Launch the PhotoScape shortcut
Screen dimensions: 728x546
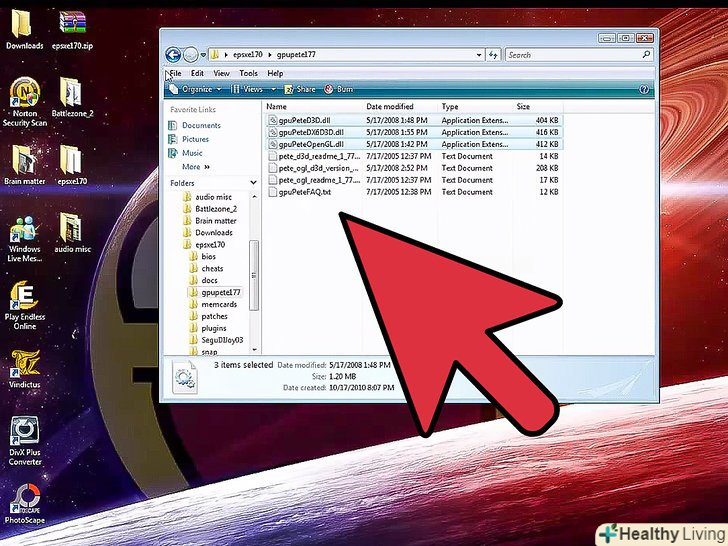[x=25, y=504]
